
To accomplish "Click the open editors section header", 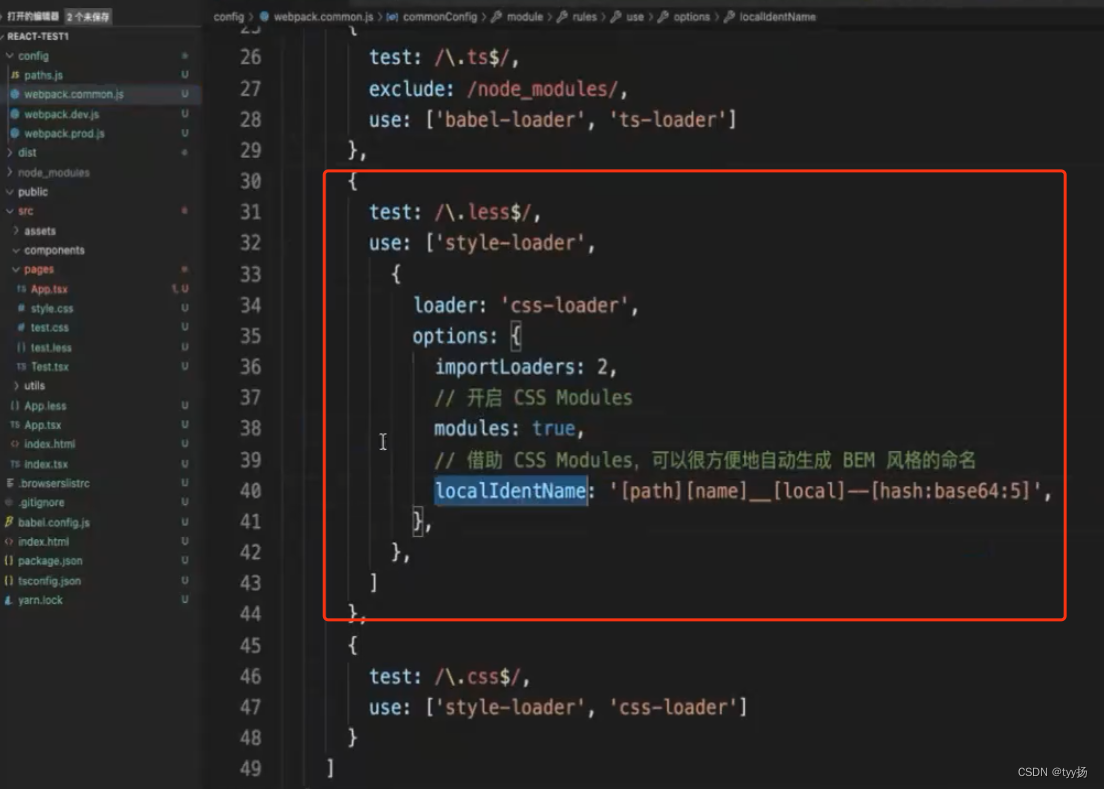I will click(32, 15).
